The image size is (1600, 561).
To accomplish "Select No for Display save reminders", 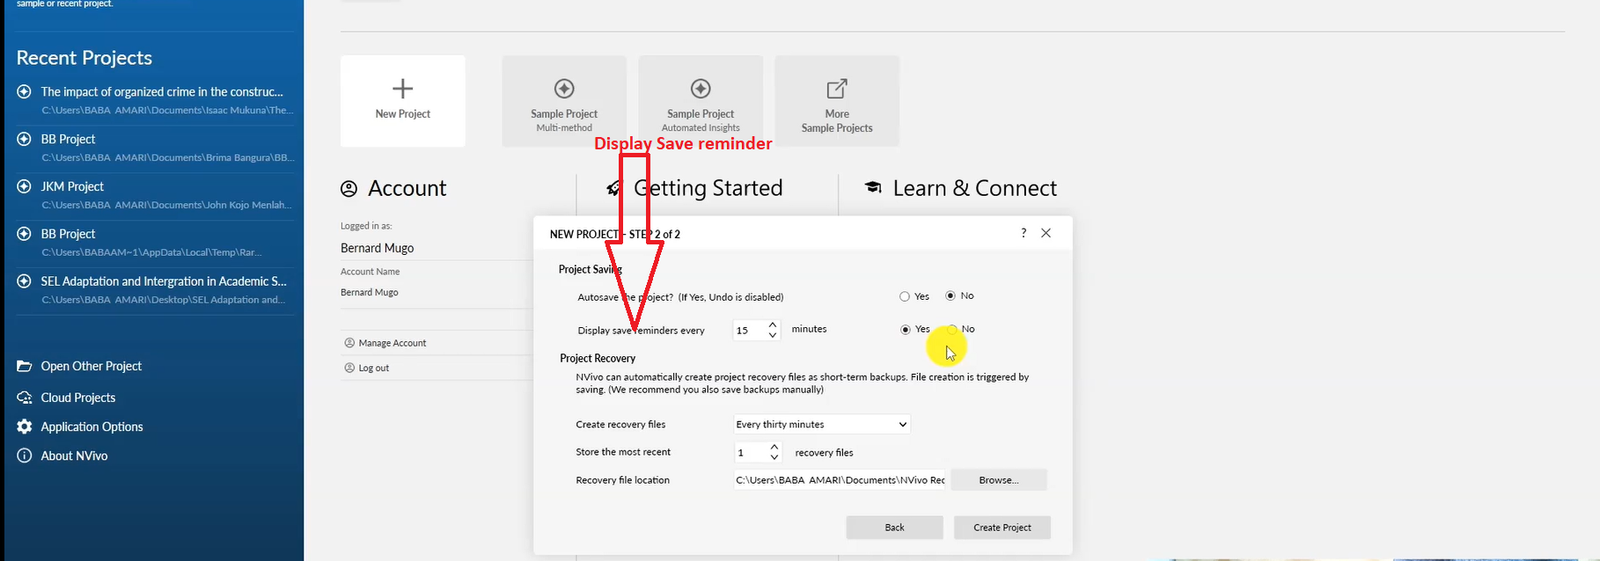I will (953, 329).
